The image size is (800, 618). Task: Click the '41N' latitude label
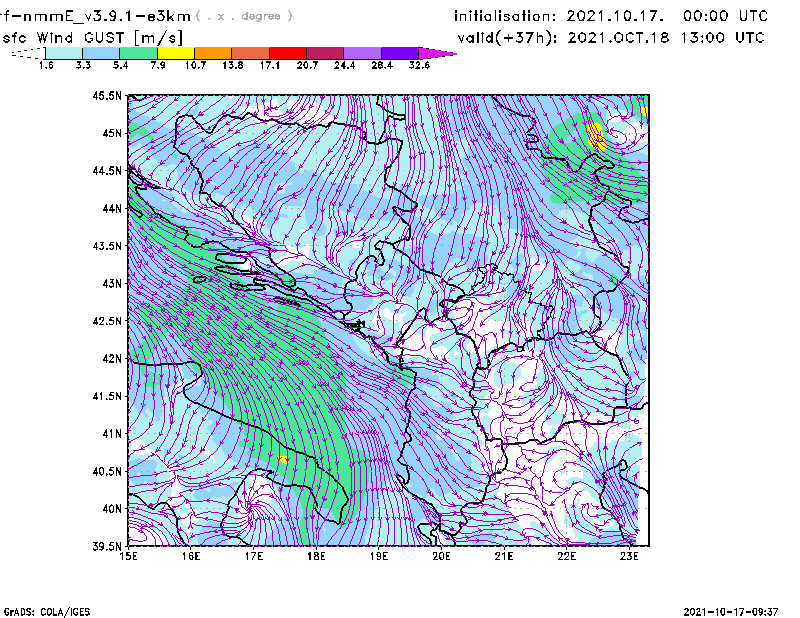coord(112,433)
